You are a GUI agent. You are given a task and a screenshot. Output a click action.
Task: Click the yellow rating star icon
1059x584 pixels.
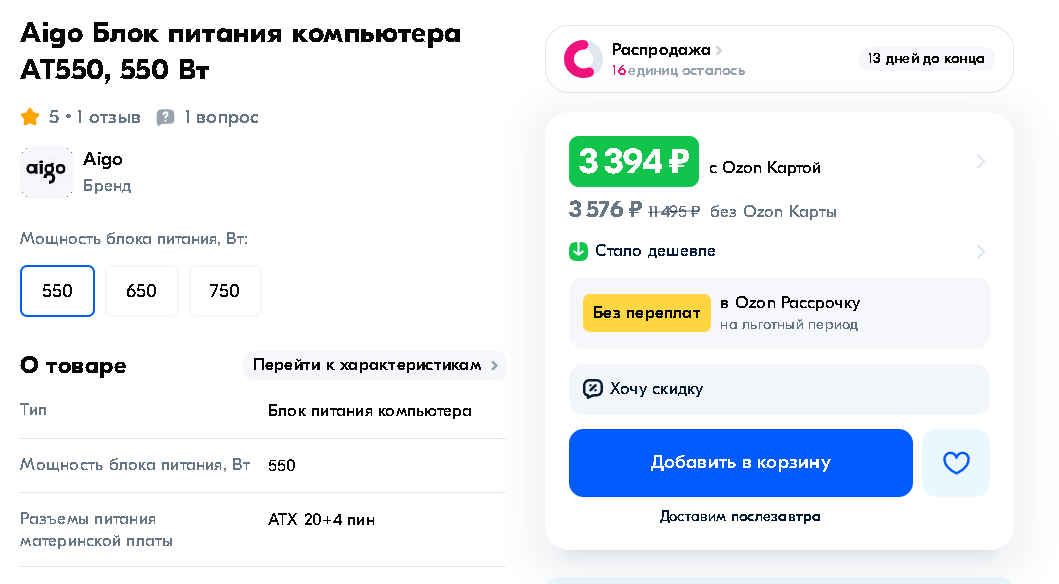click(30, 117)
